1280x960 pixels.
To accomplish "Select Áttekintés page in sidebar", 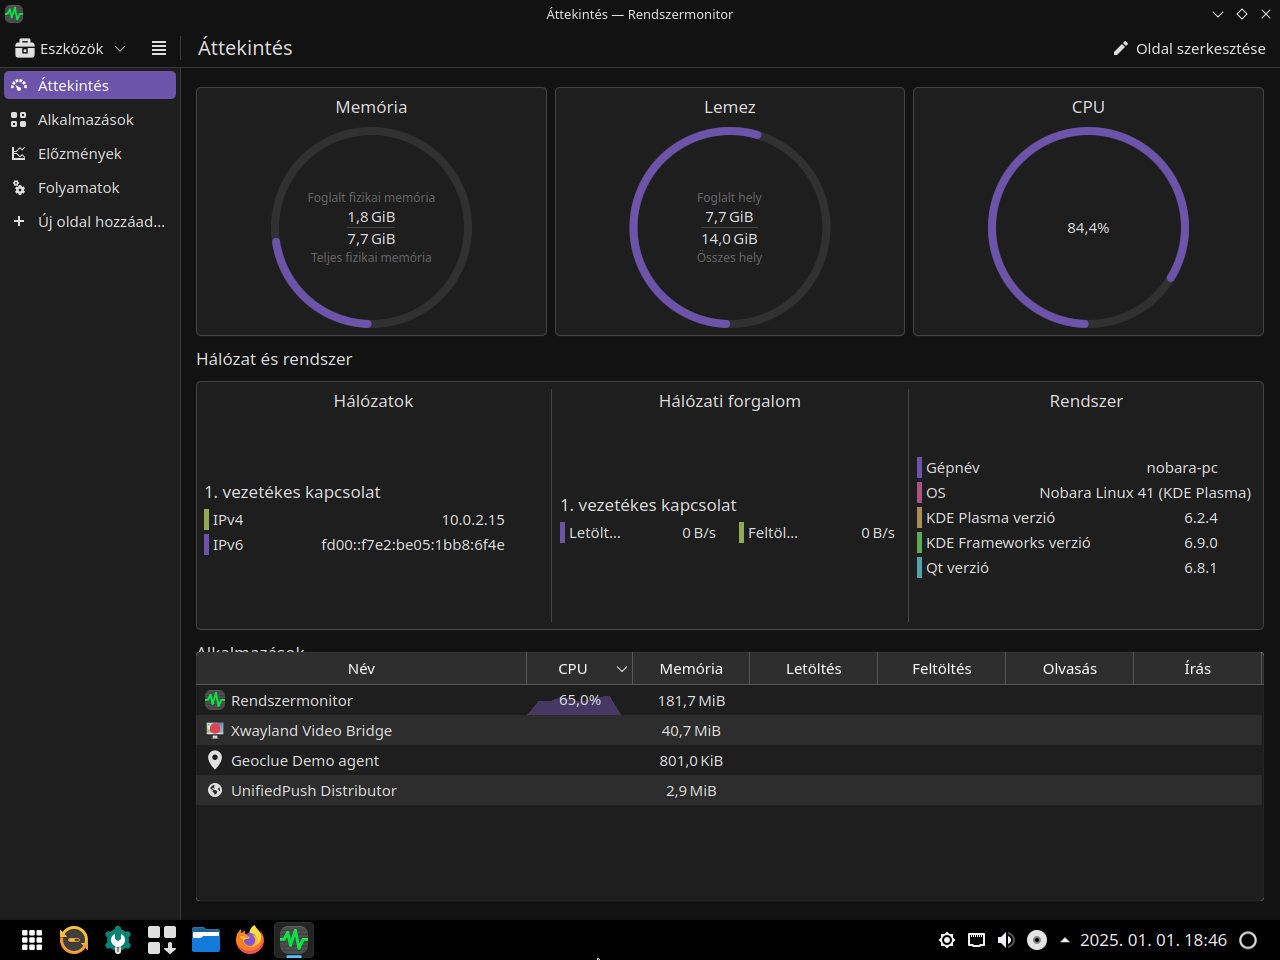I will pyautogui.click(x=90, y=85).
